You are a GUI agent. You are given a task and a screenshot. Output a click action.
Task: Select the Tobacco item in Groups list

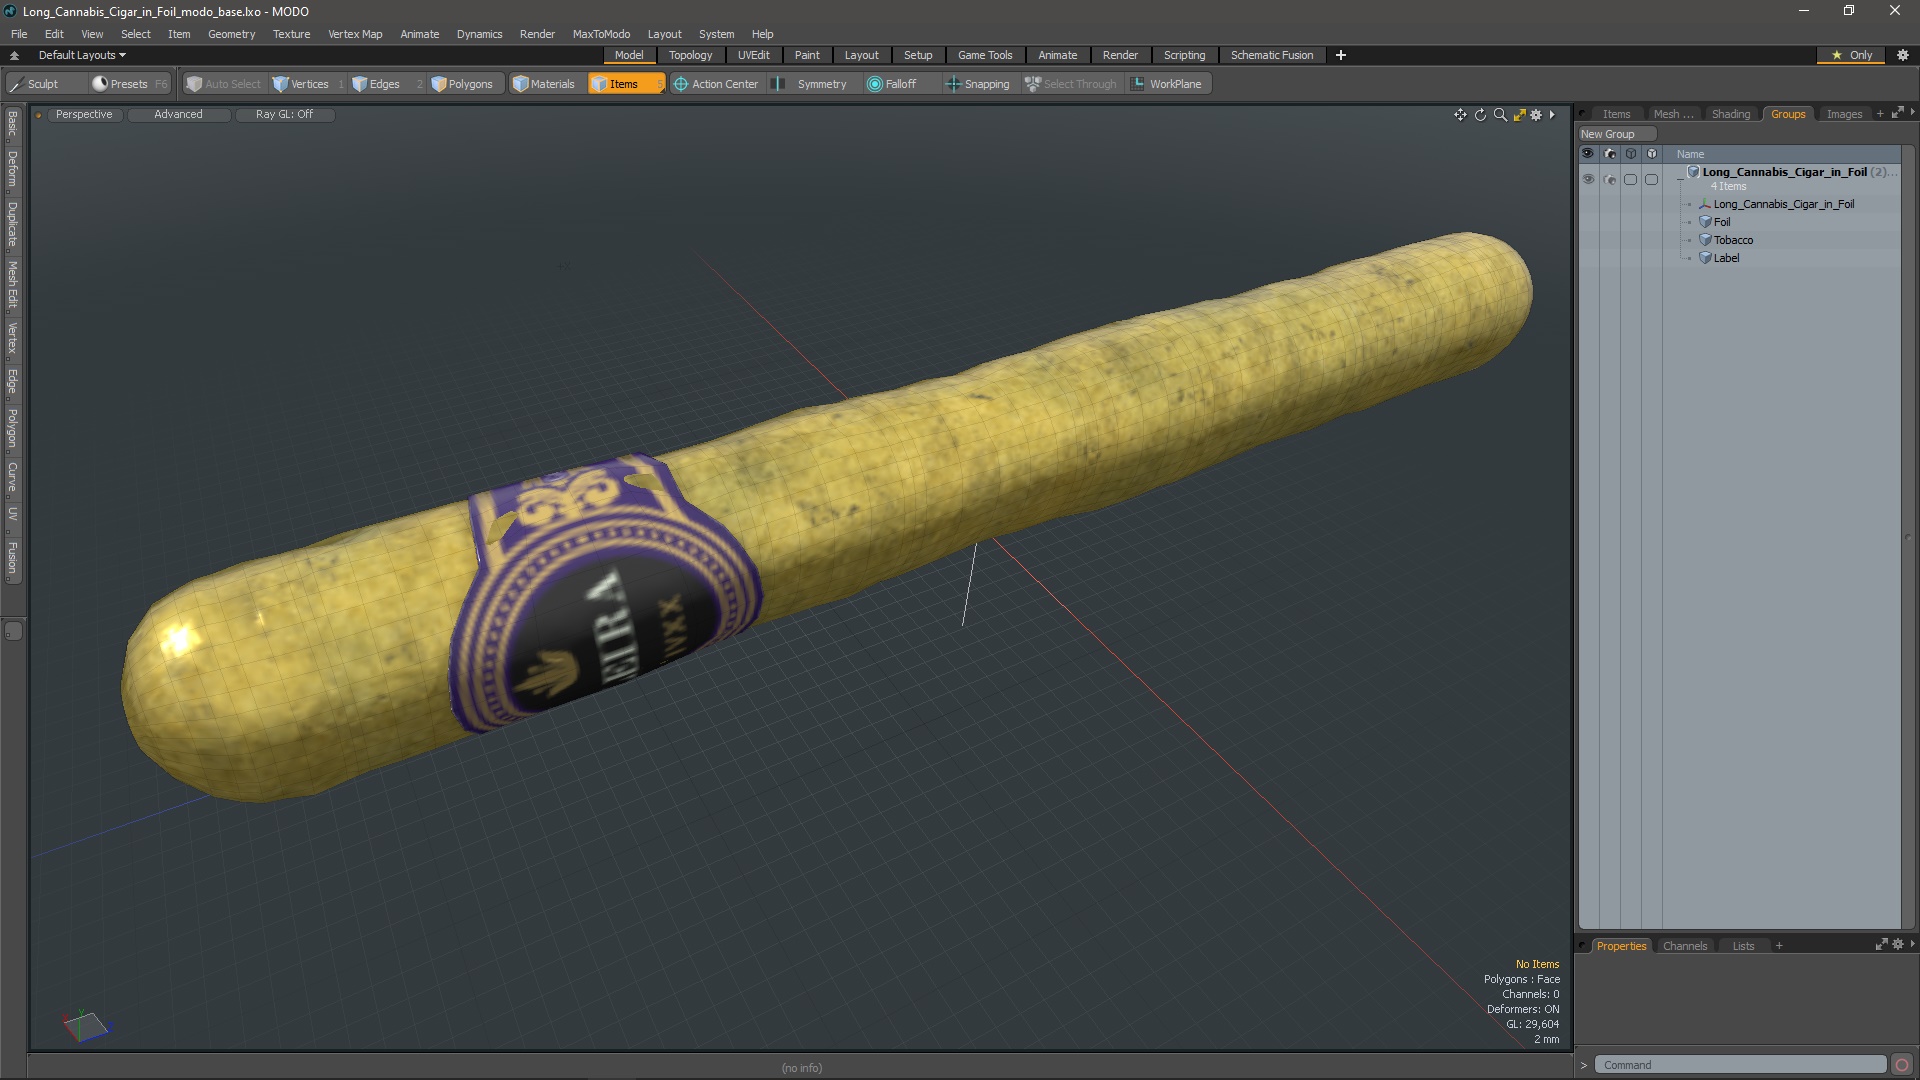[x=1733, y=240]
